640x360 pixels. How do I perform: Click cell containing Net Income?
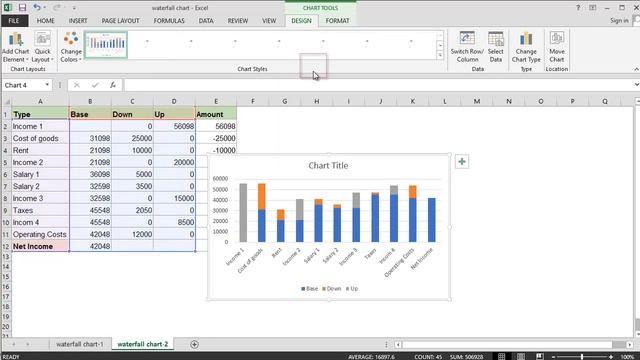tap(40, 247)
